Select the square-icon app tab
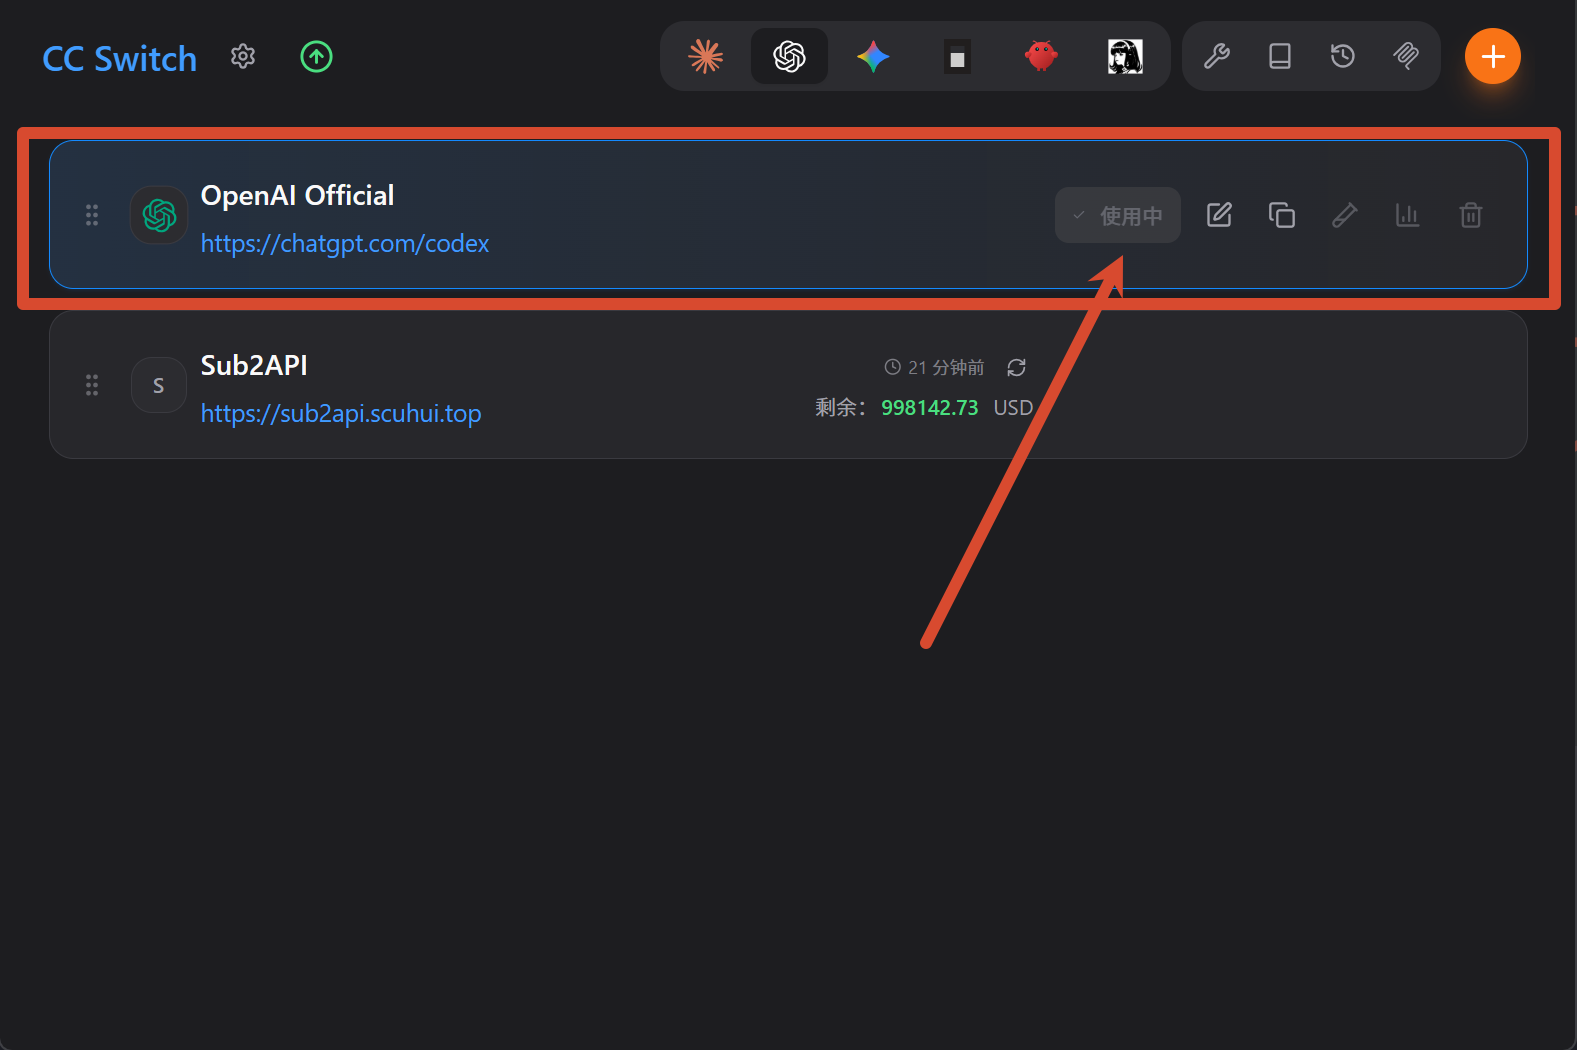Image resolution: width=1577 pixels, height=1050 pixels. [x=957, y=57]
